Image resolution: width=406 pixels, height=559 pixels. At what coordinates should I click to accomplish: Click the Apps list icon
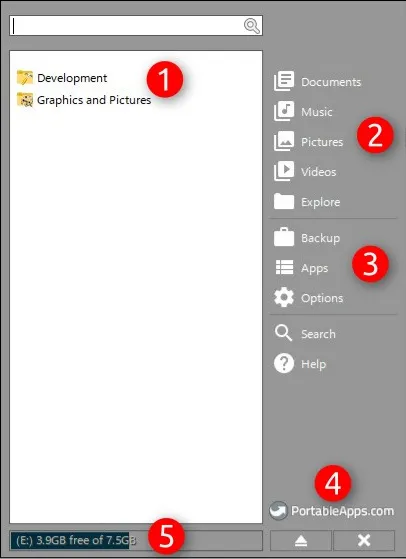[x=284, y=267]
